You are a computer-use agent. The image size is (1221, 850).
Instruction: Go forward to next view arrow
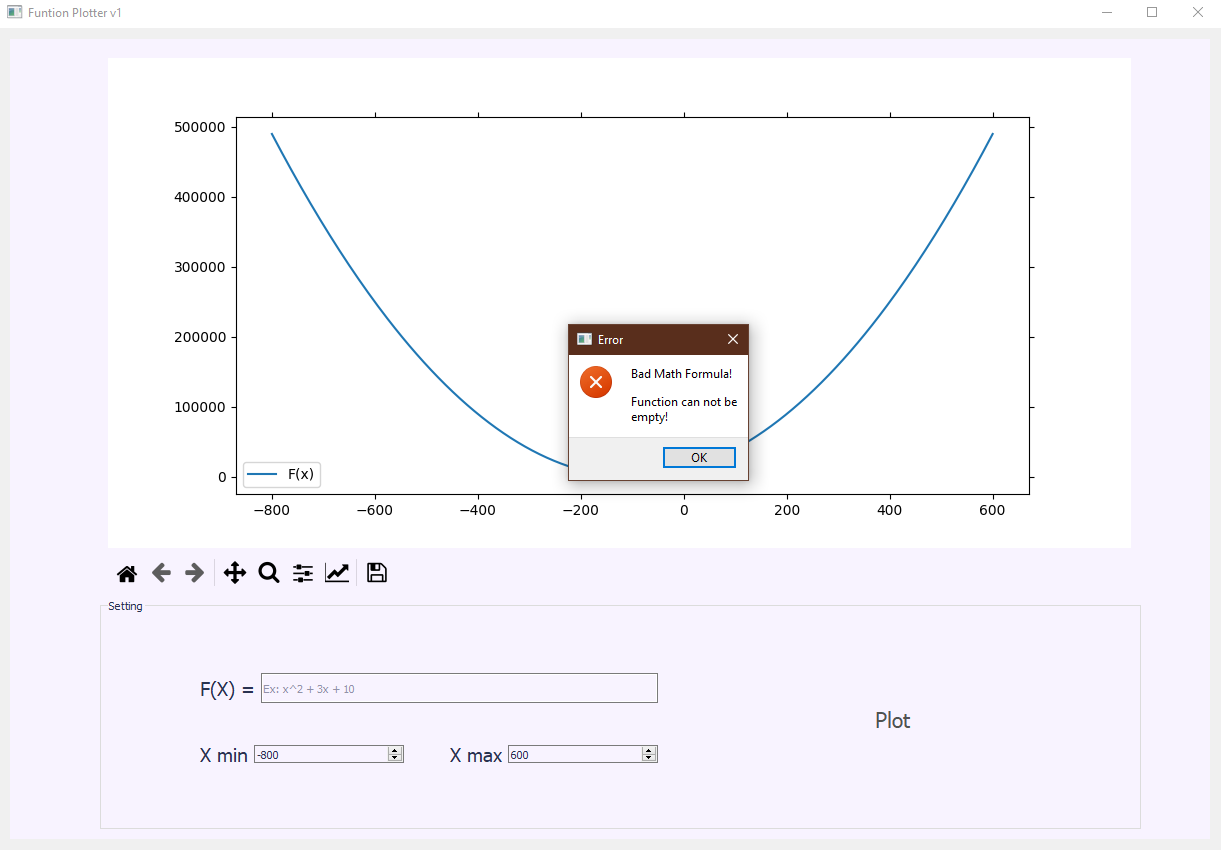click(x=195, y=573)
